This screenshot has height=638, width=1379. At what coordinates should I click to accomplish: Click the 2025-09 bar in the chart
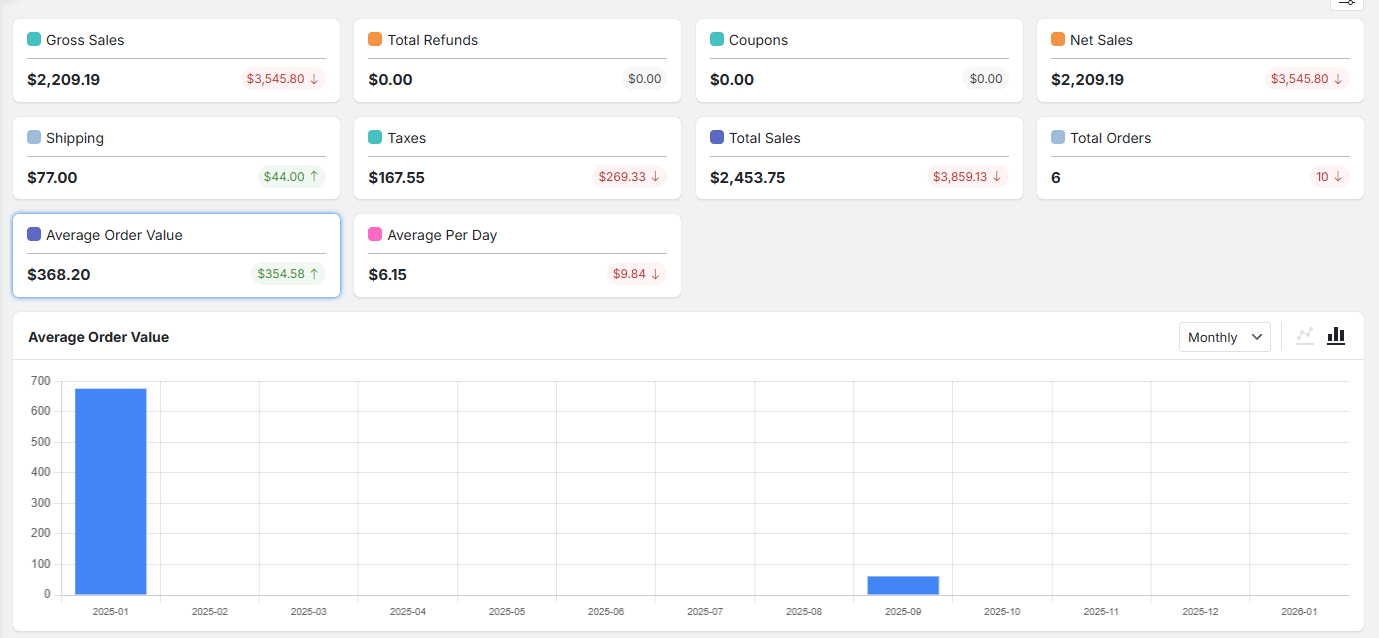click(903, 585)
